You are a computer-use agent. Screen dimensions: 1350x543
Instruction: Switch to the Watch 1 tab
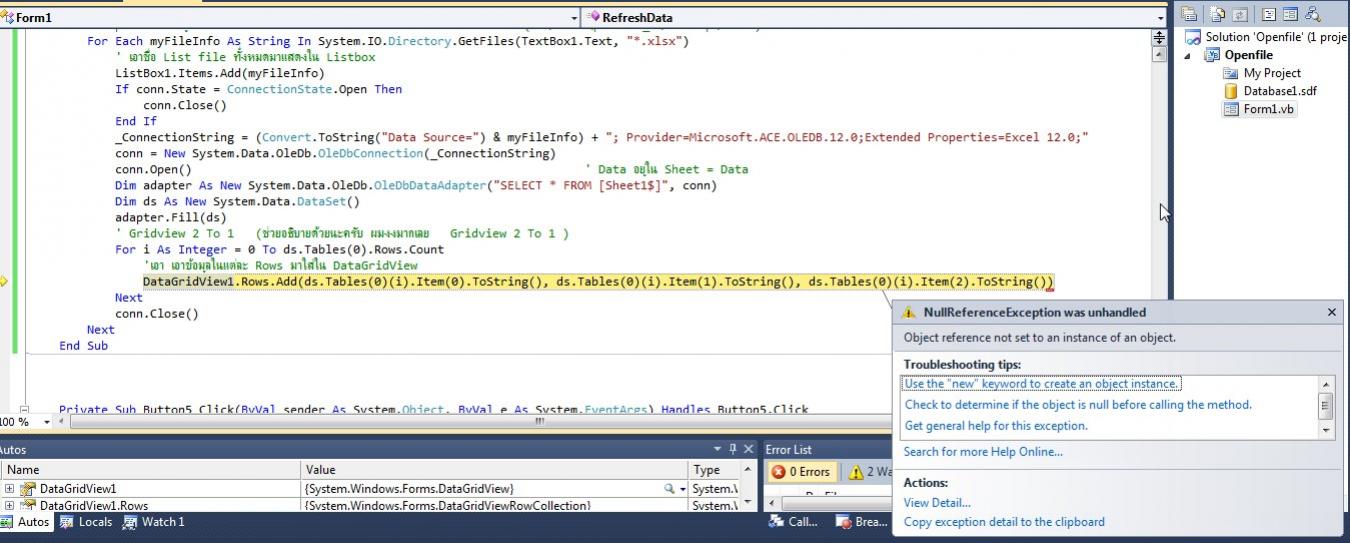153,522
